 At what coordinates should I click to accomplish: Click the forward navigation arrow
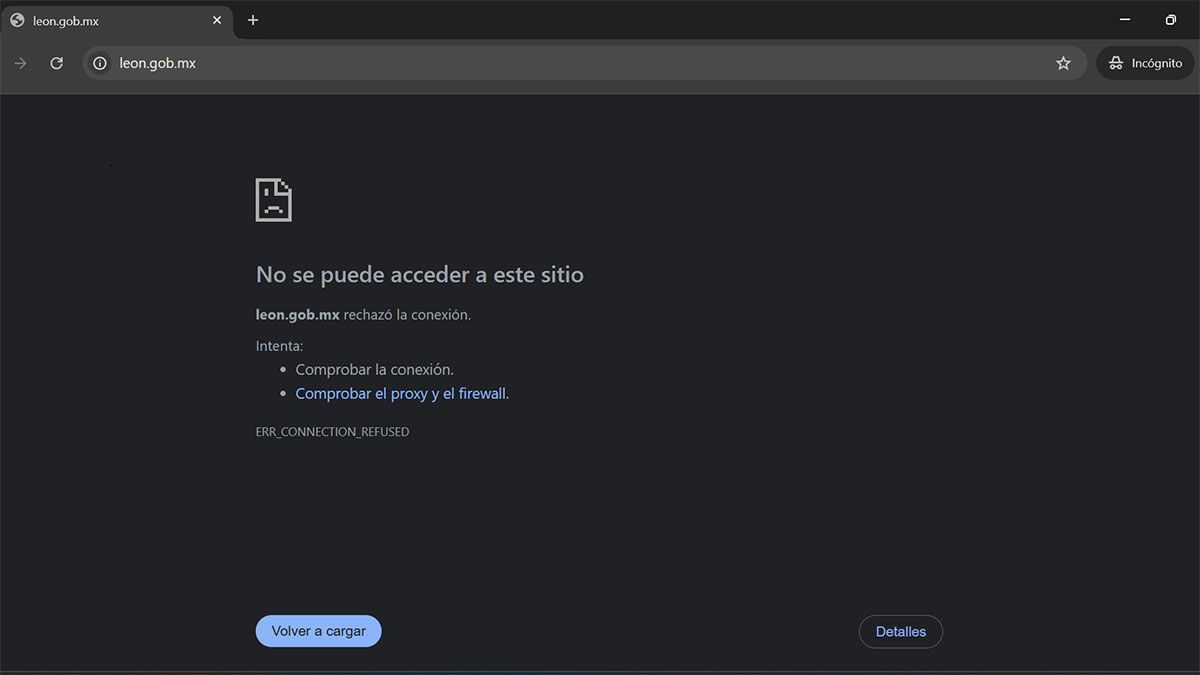21,63
